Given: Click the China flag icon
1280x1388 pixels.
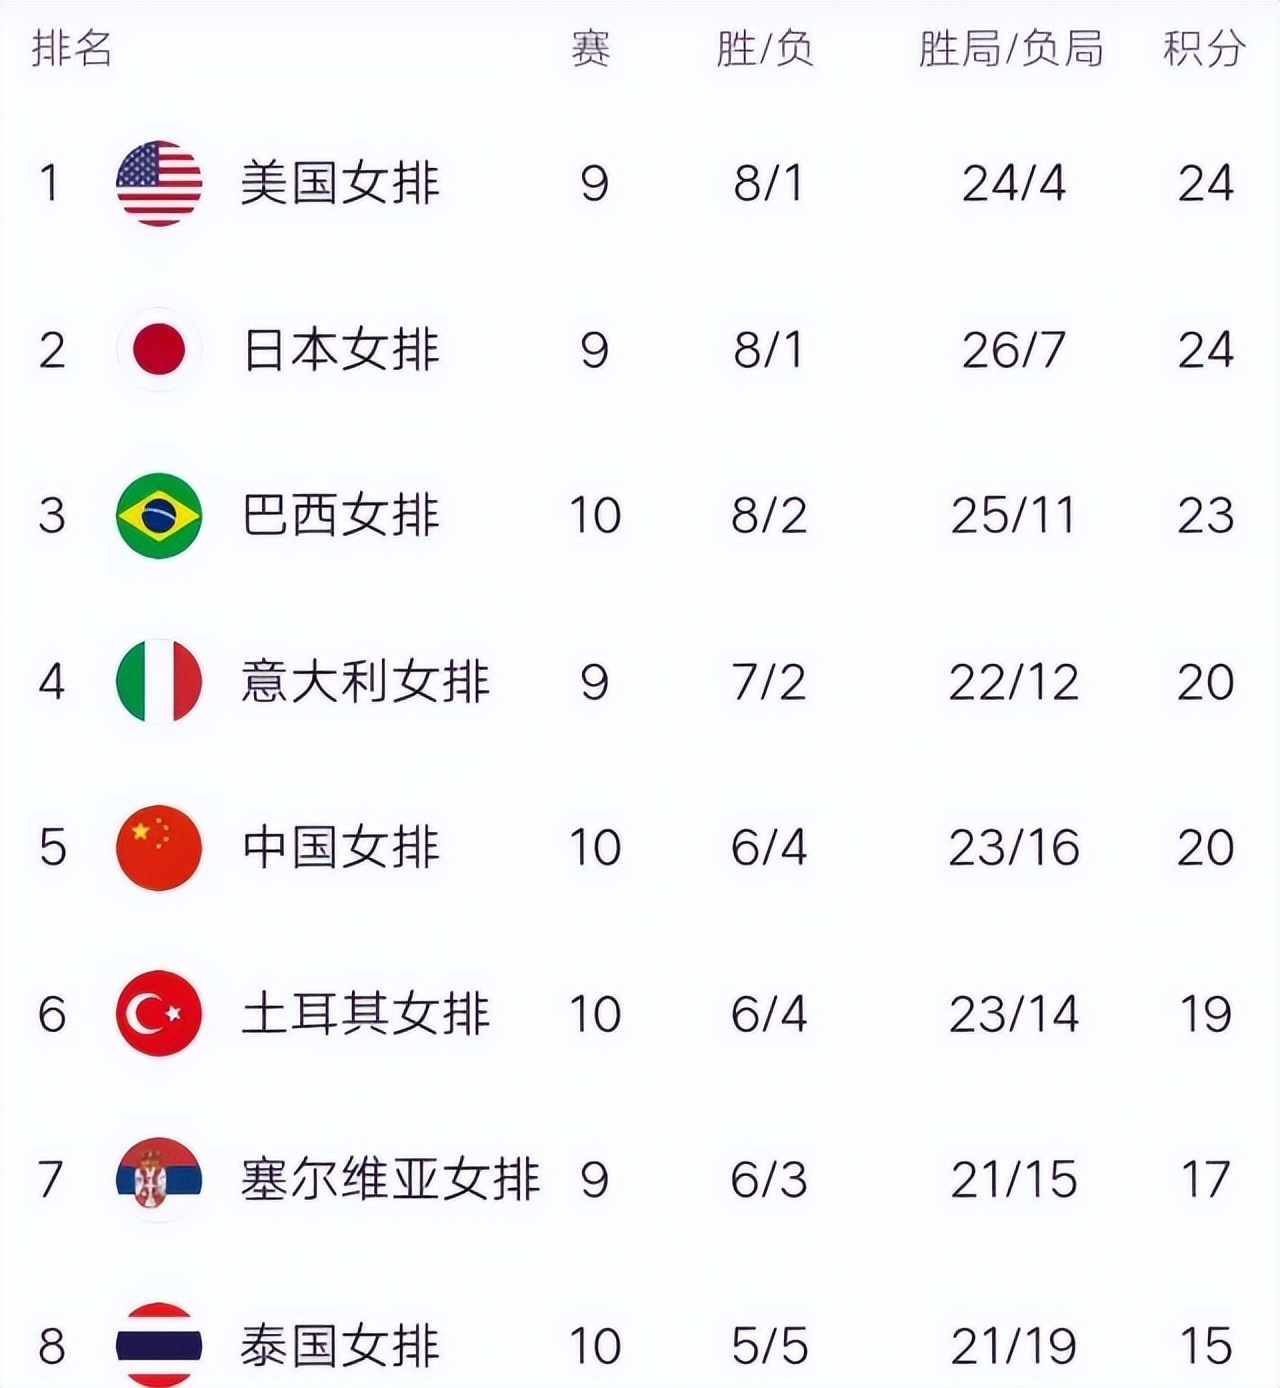Looking at the screenshot, I should tap(159, 848).
